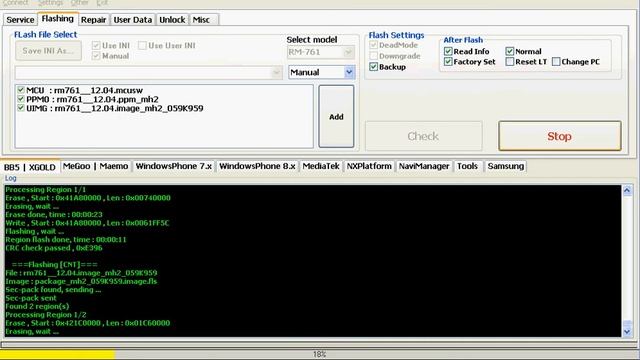Click the '===Flashing [CNT]===' log line

[54, 264]
